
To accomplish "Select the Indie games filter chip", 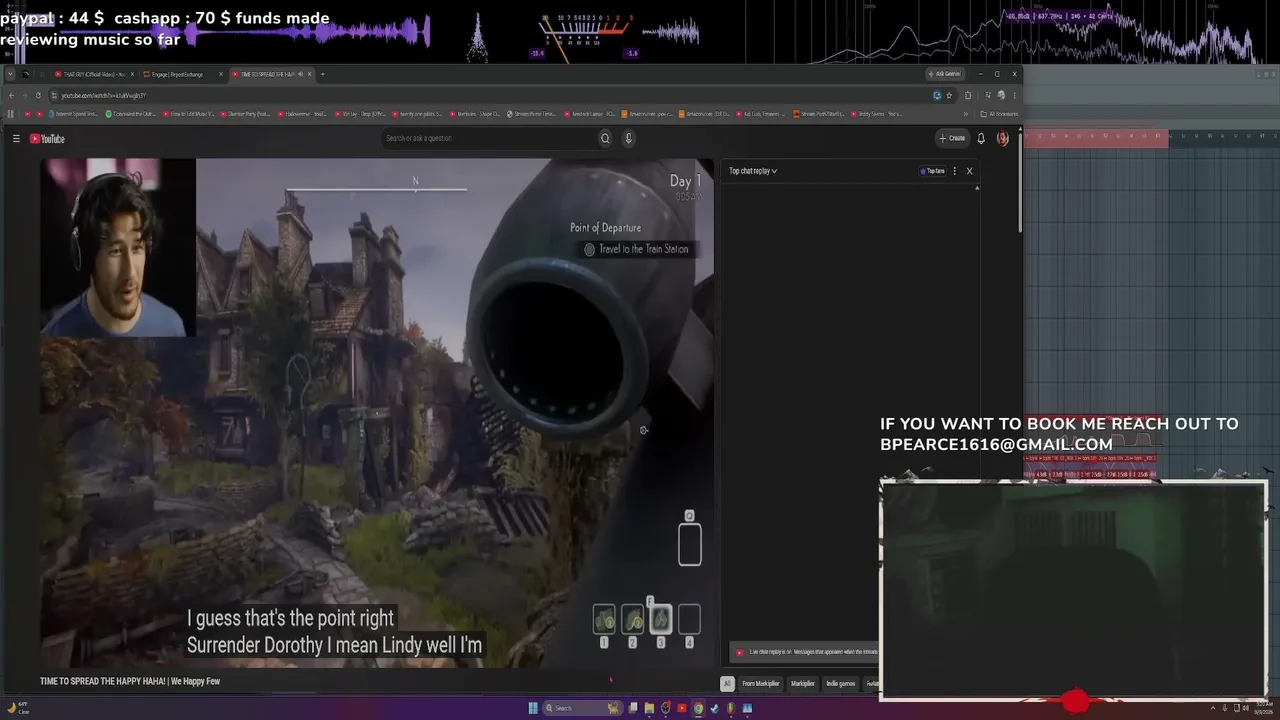I will 840,684.
